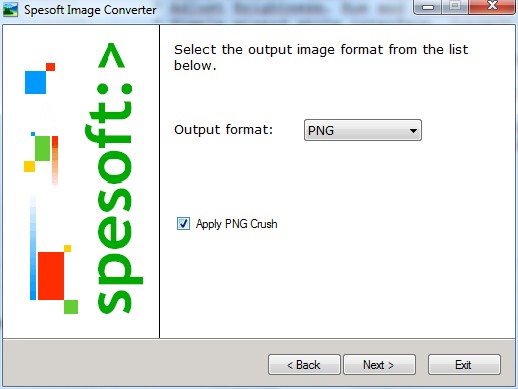Click the green square below red block

tap(71, 307)
